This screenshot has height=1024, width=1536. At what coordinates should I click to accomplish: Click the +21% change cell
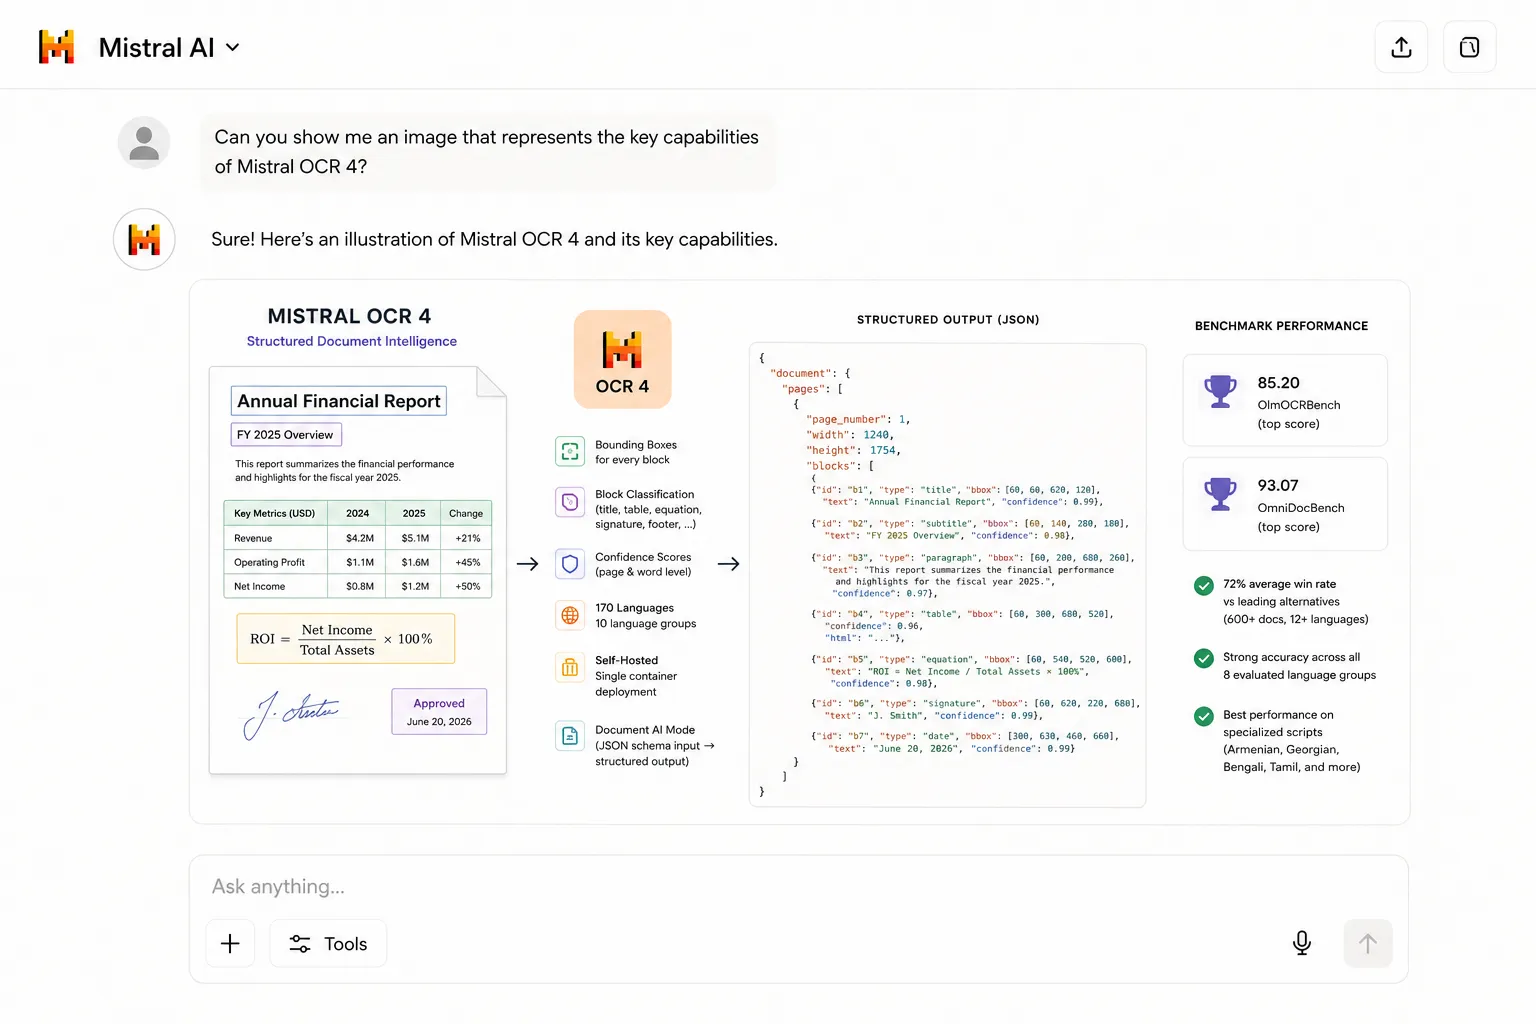tap(468, 538)
